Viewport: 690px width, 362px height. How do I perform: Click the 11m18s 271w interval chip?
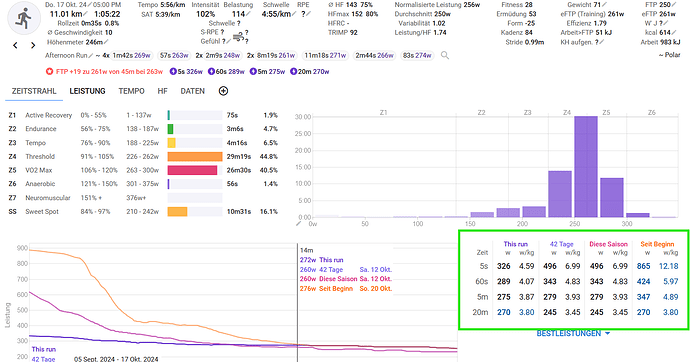[x=325, y=55]
